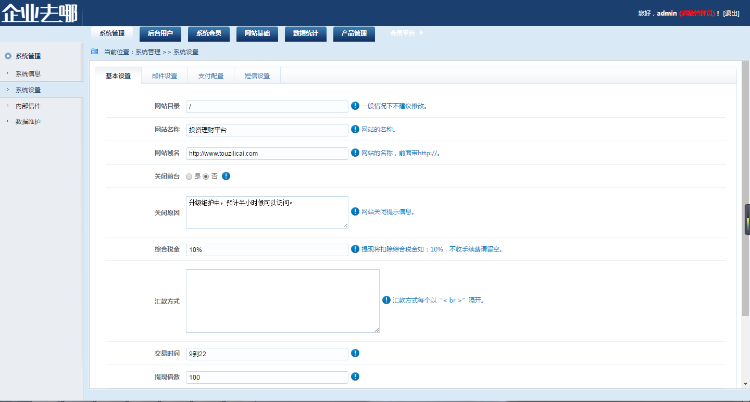750x402 pixels.
Task: Open the fourth top navigation button
Action: 257,34
